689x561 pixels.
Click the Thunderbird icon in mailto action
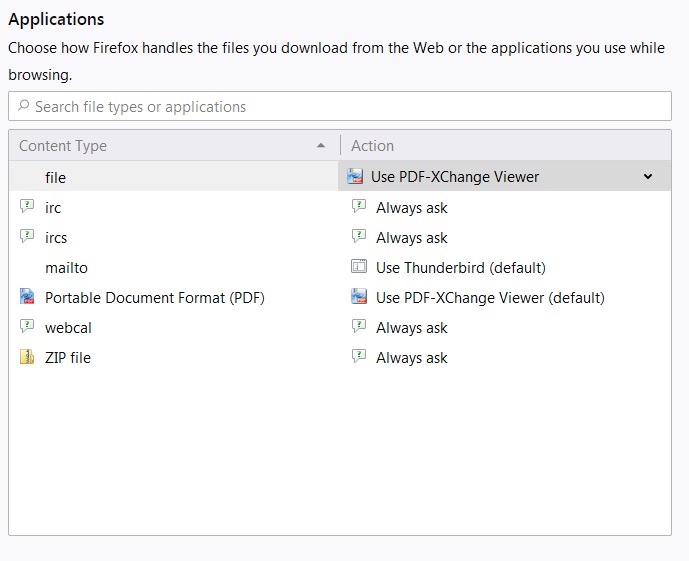pyautogui.click(x=359, y=267)
